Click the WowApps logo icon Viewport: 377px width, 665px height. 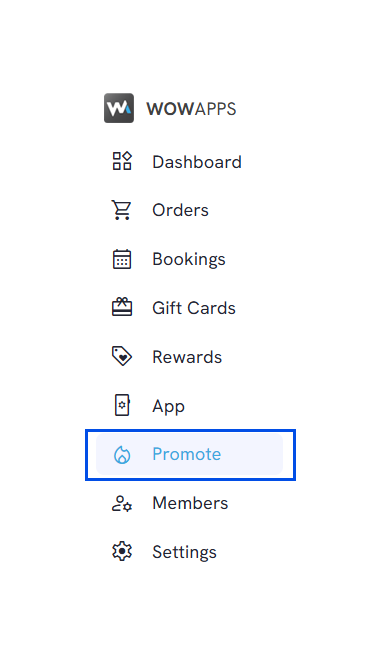[119, 108]
